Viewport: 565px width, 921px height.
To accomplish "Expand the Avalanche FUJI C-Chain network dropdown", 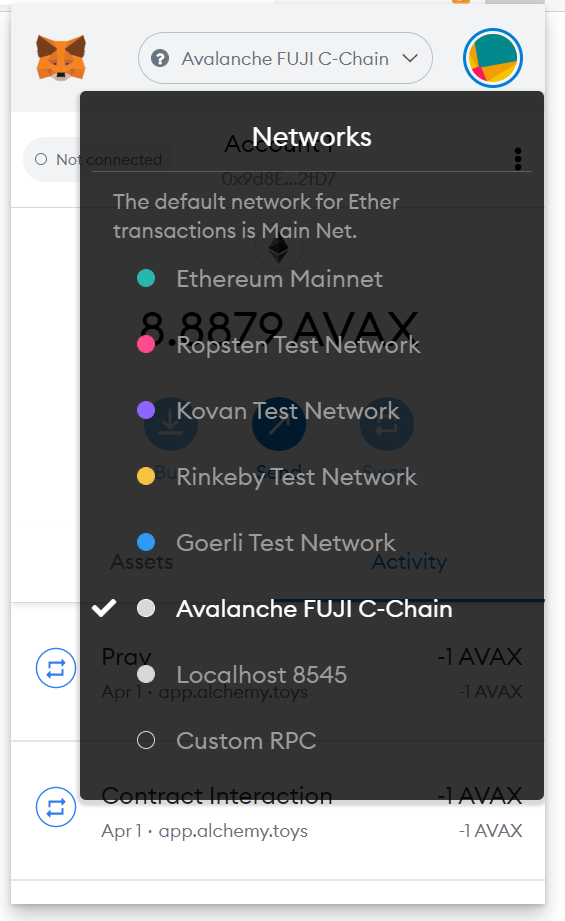I will 285,58.
